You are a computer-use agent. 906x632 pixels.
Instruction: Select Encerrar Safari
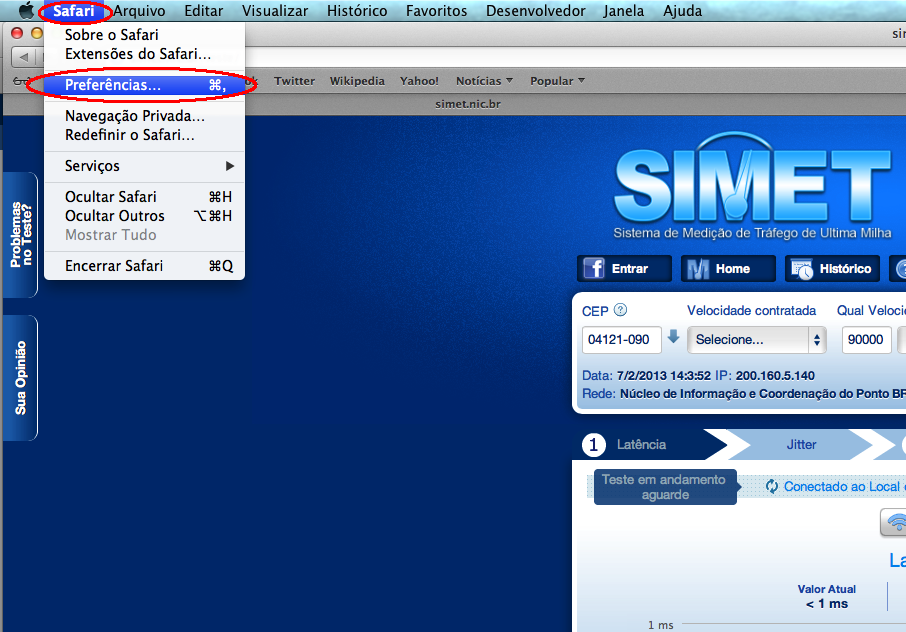[144, 266]
